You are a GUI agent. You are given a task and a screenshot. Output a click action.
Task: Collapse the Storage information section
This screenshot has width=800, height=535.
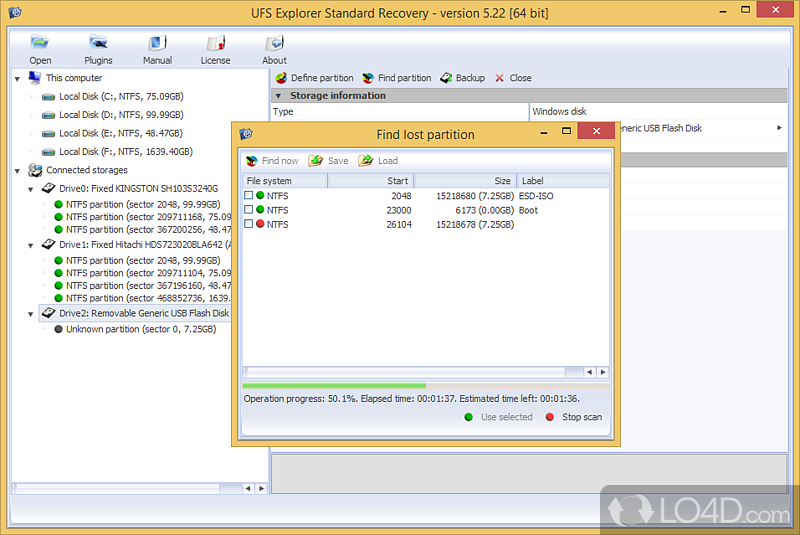click(279, 96)
